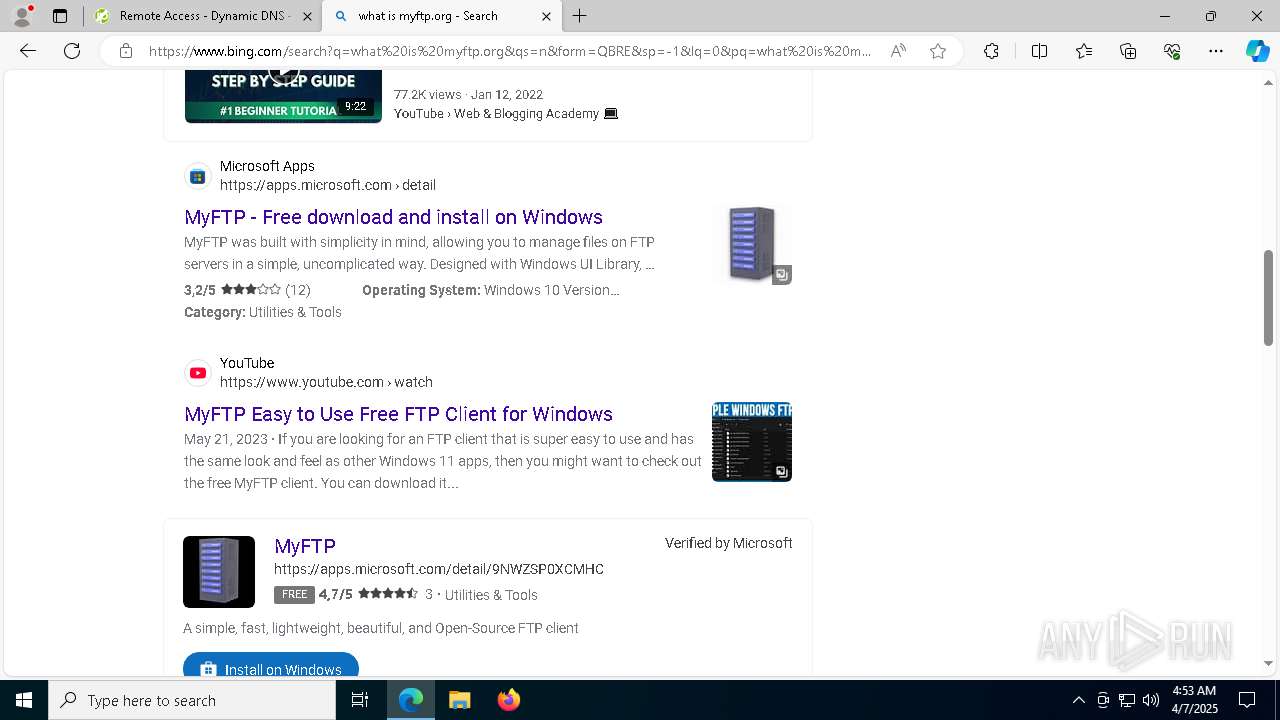Open Windows Start menu

[24, 700]
